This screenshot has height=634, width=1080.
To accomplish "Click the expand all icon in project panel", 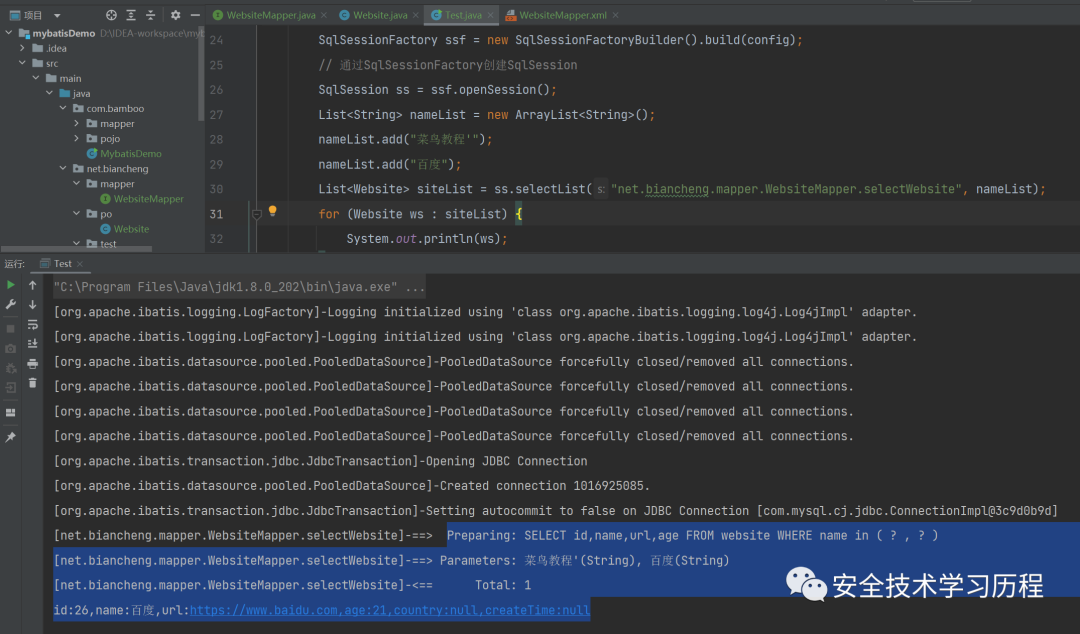I will coord(131,14).
